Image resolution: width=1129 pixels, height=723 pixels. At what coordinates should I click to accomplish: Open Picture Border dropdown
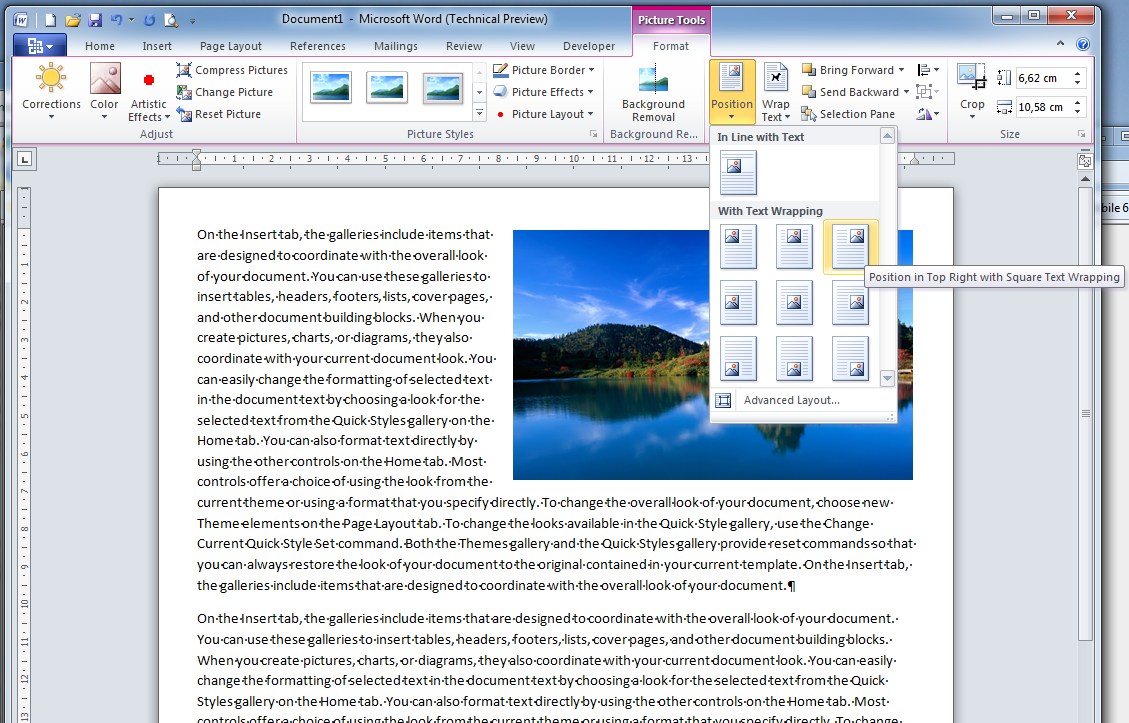pyautogui.click(x=544, y=70)
